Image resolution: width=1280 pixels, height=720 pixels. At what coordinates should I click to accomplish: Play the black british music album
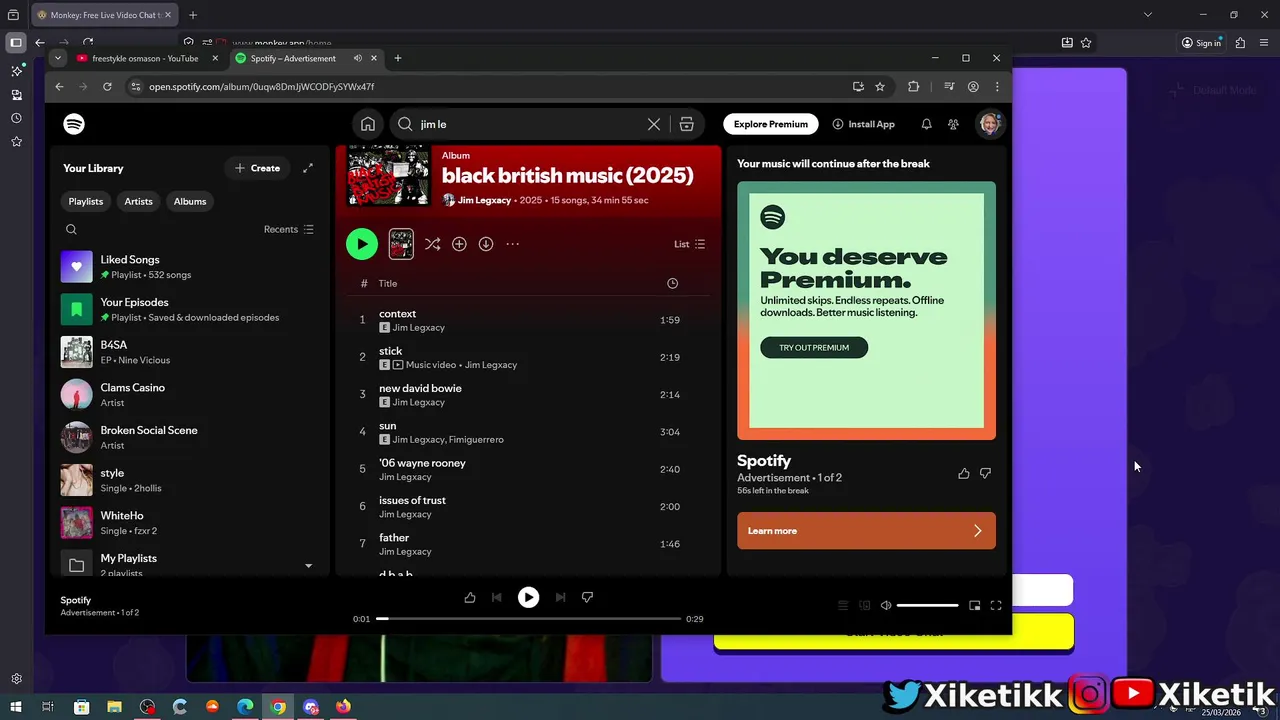pos(362,244)
